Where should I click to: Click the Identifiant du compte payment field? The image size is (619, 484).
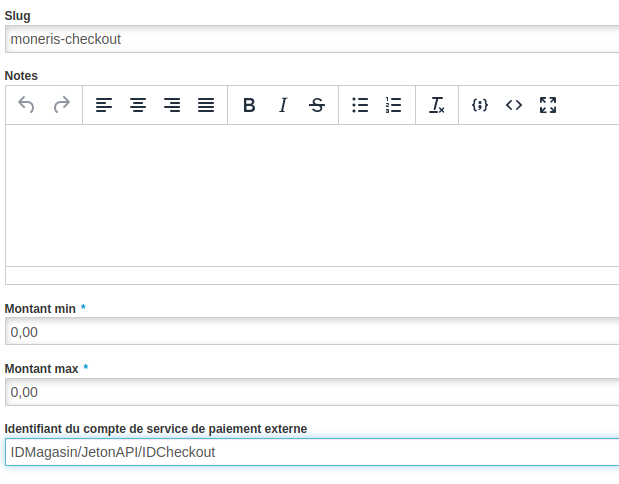pyautogui.click(x=310, y=452)
